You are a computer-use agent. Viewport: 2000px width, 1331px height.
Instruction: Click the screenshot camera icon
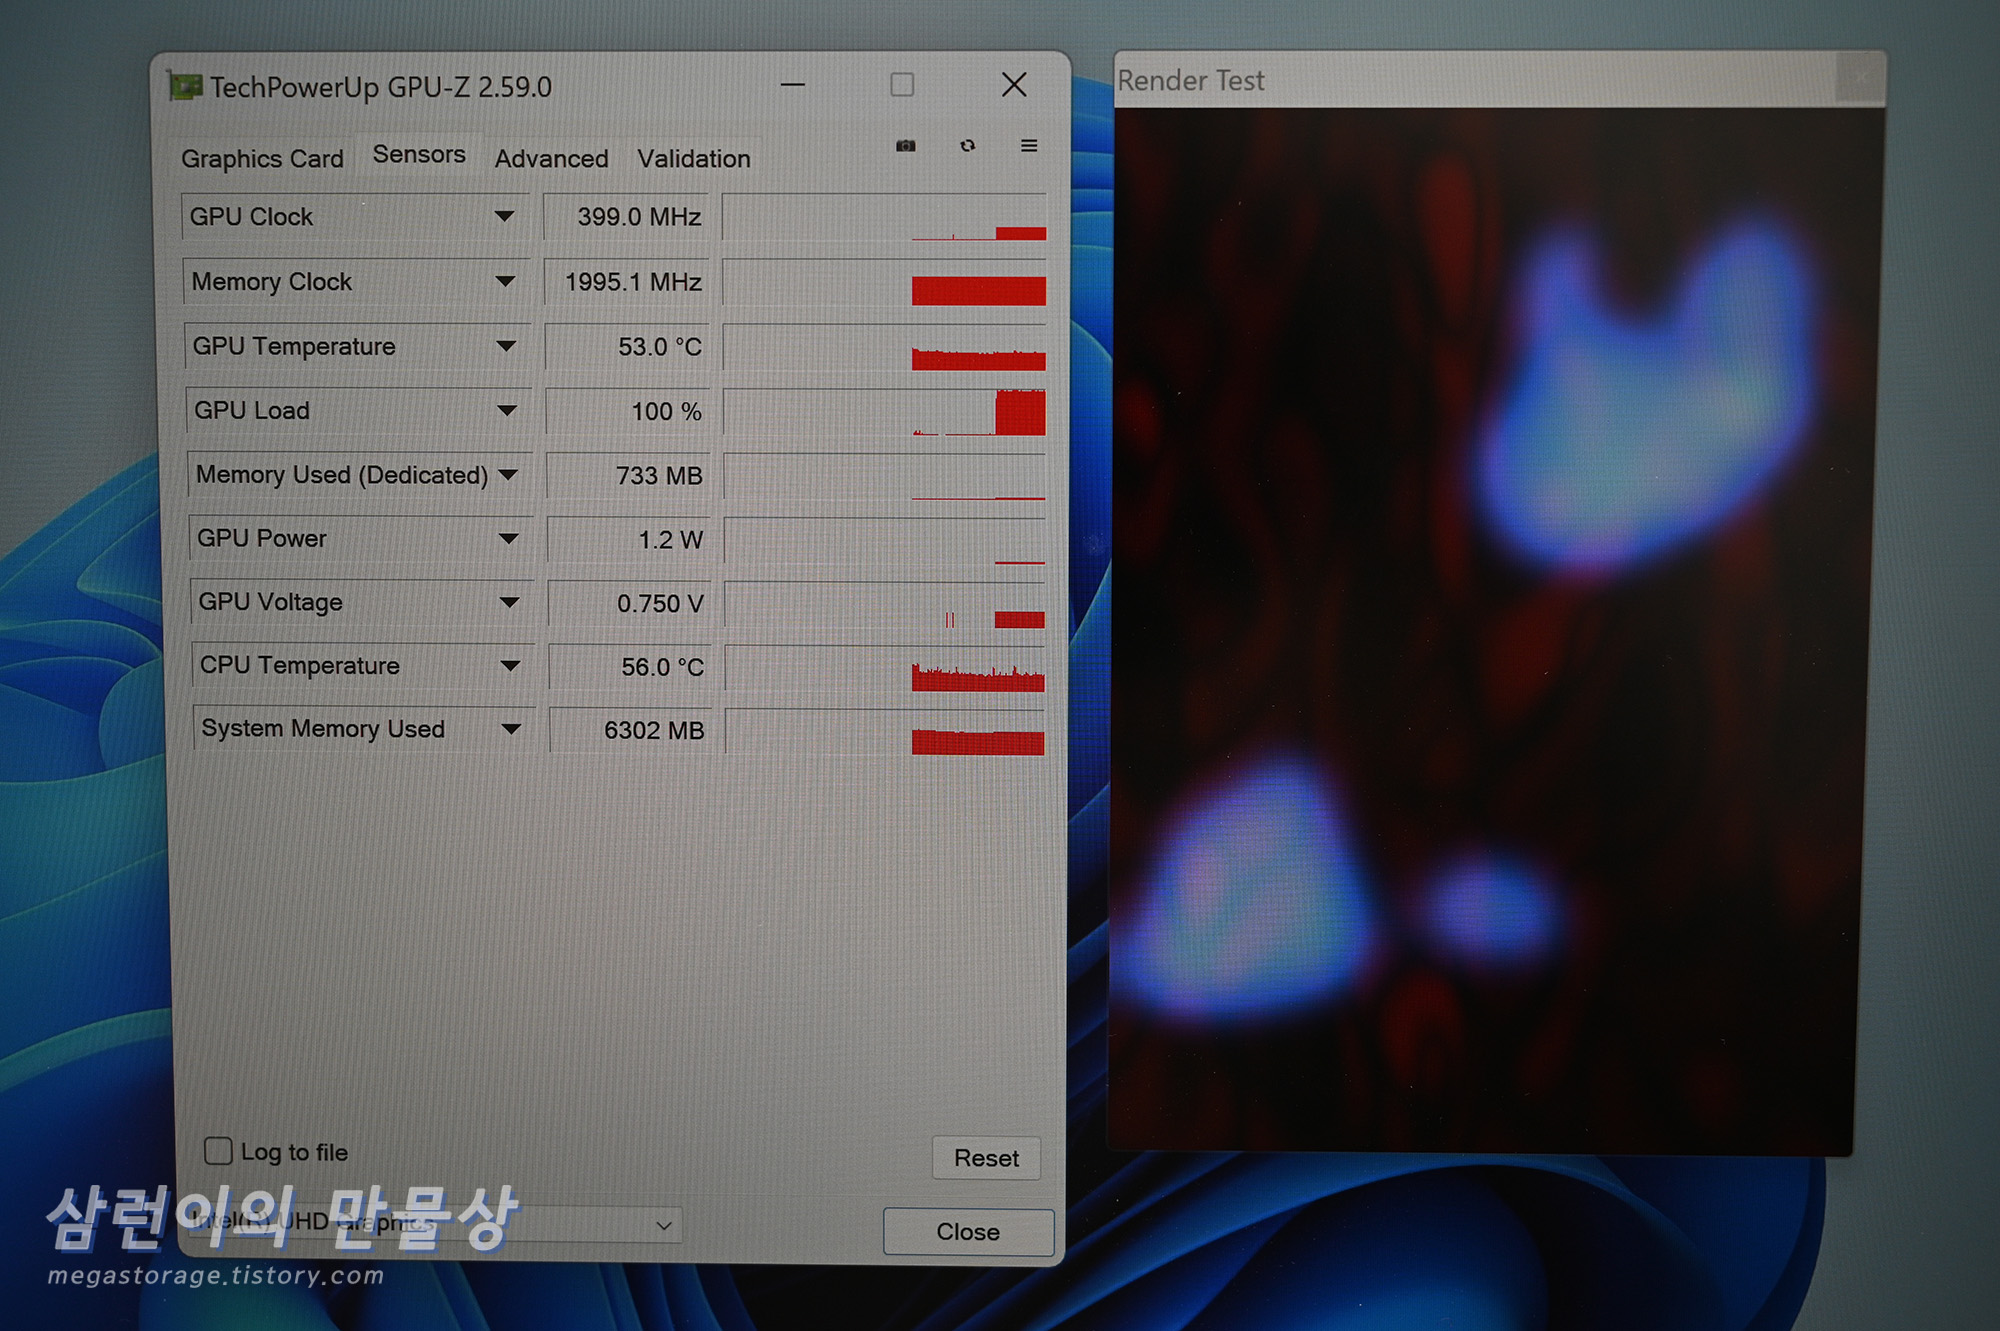click(x=905, y=146)
